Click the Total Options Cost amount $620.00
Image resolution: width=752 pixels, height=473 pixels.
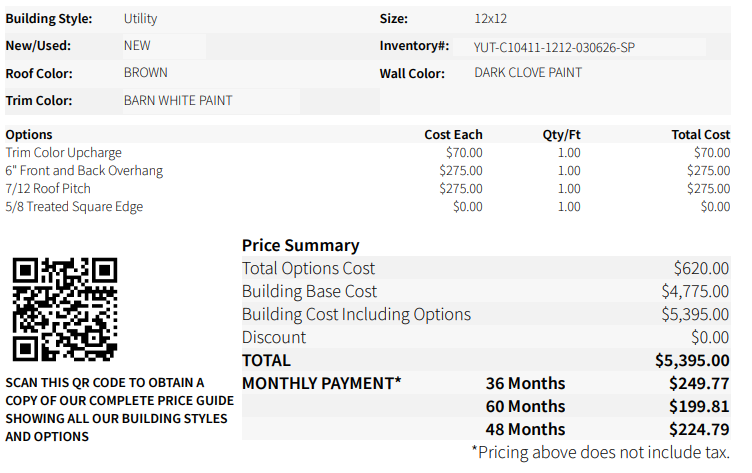(x=701, y=268)
